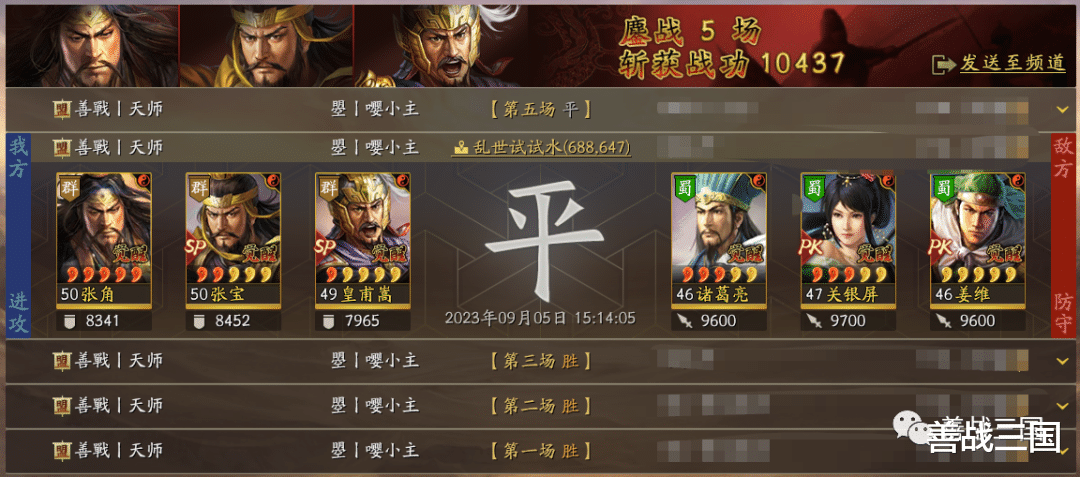This screenshot has height=477, width=1080.
Task: Expand the 第二场 胜 battle row chevron
Action: [x=1061, y=406]
